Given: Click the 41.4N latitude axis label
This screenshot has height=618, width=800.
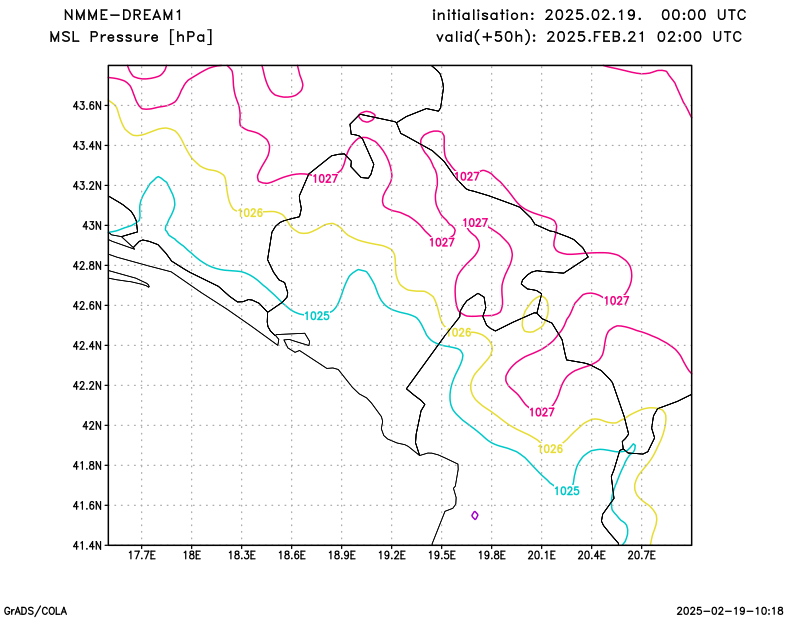Looking at the screenshot, I should point(87,545).
